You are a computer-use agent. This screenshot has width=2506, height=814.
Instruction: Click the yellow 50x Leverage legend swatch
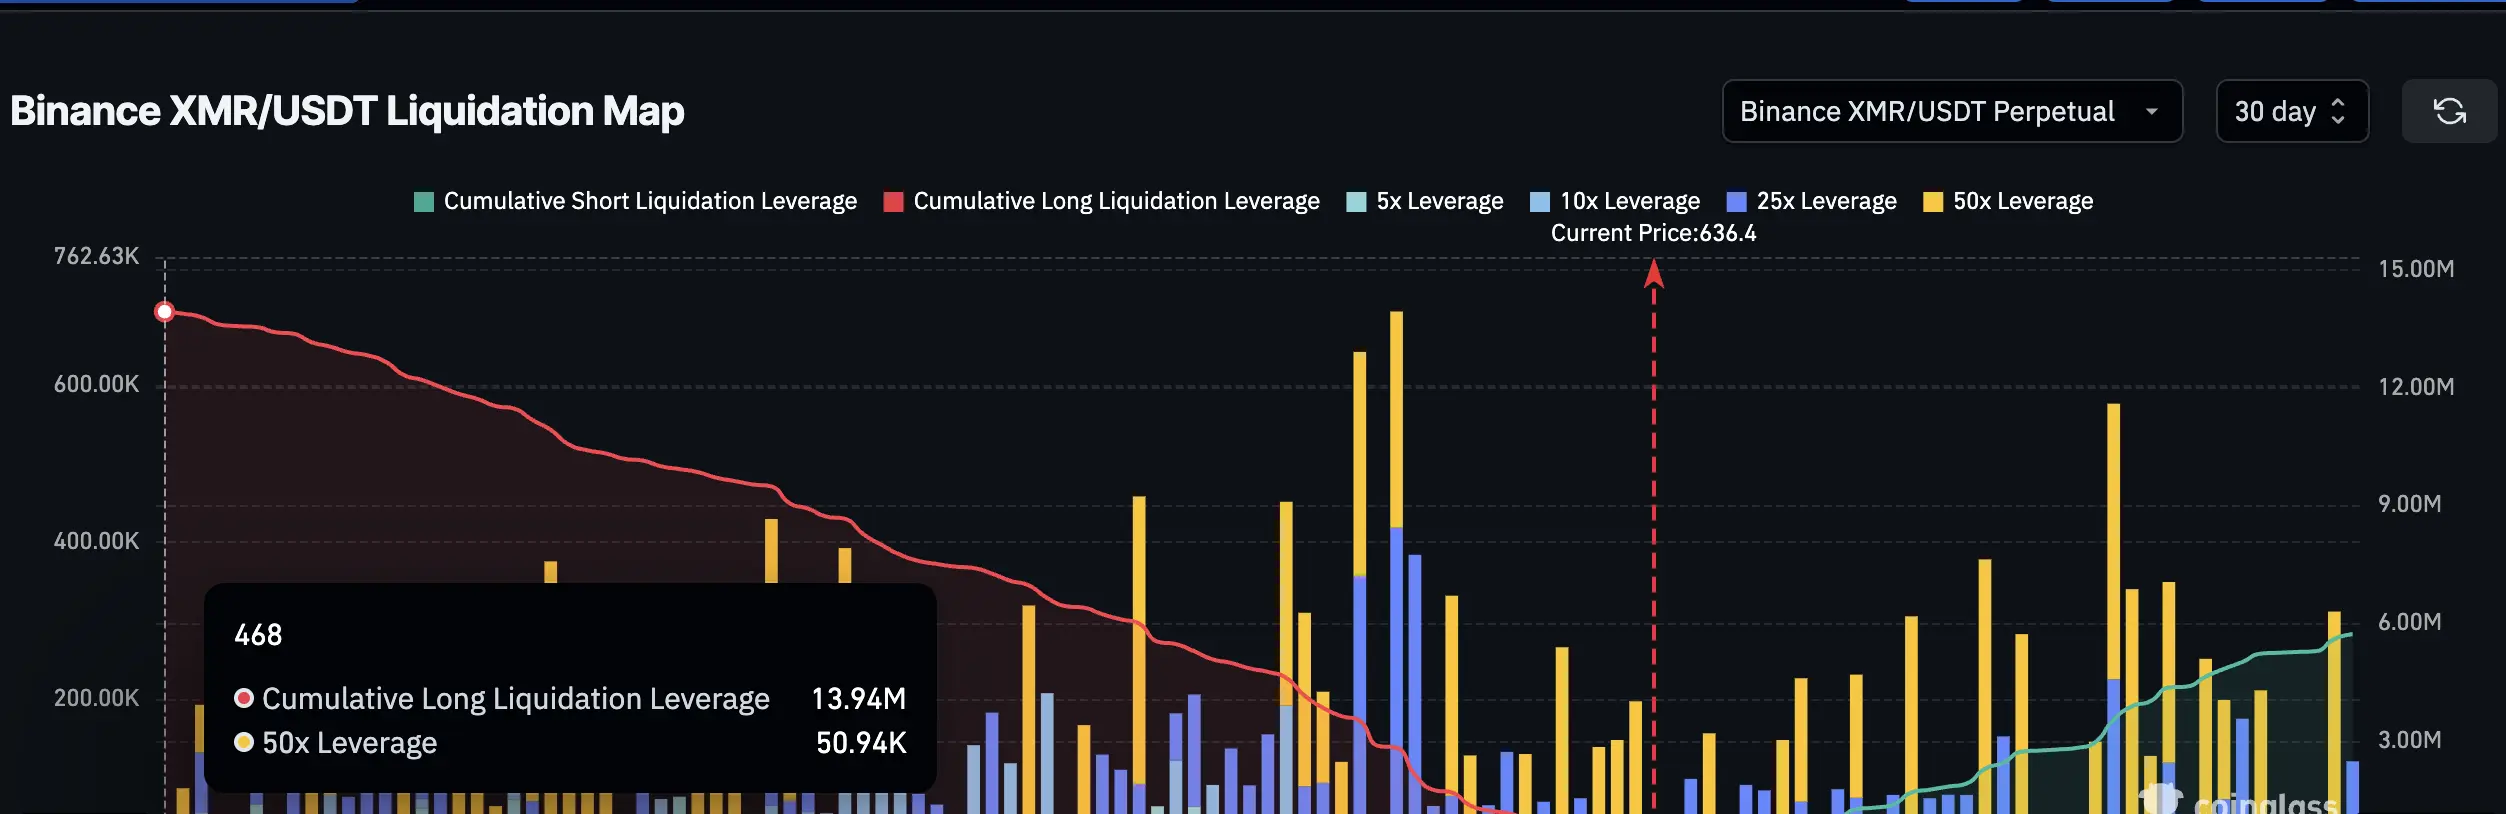click(x=1933, y=202)
